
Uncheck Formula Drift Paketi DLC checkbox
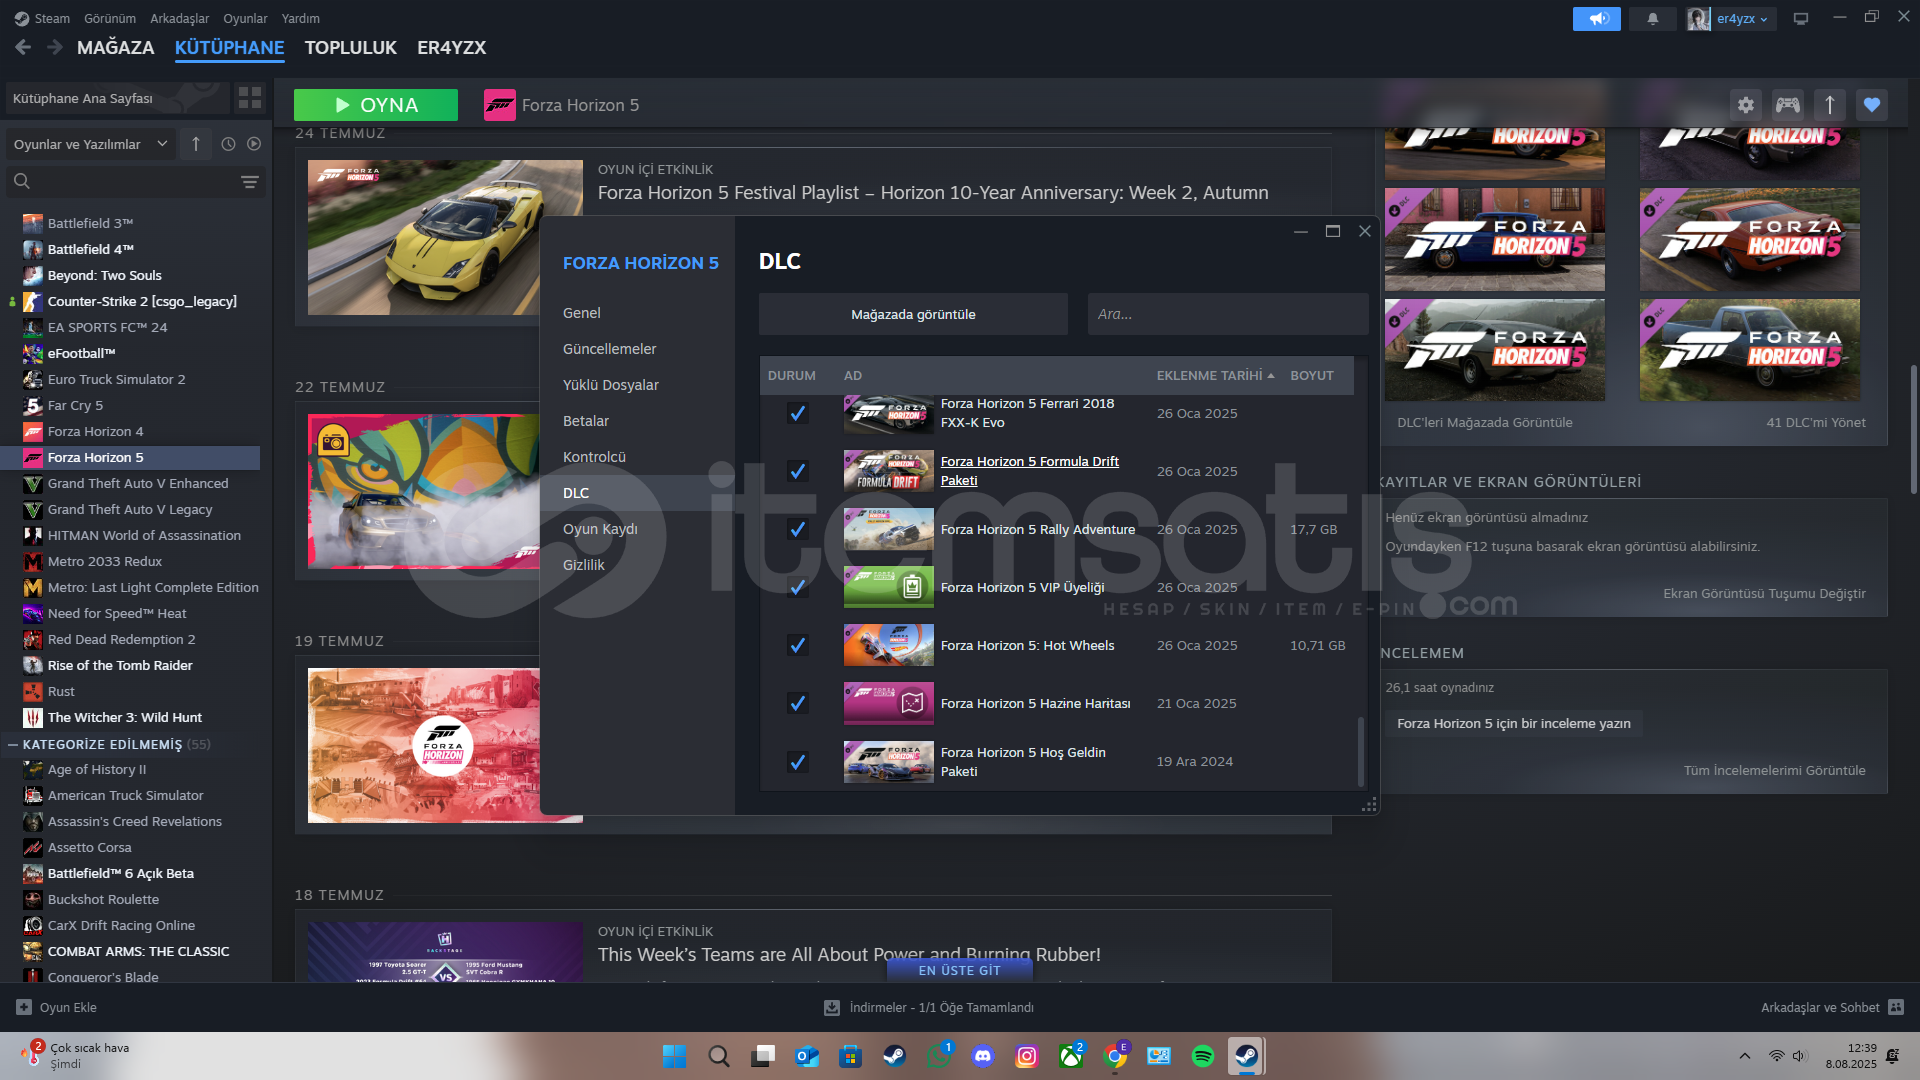click(x=797, y=471)
